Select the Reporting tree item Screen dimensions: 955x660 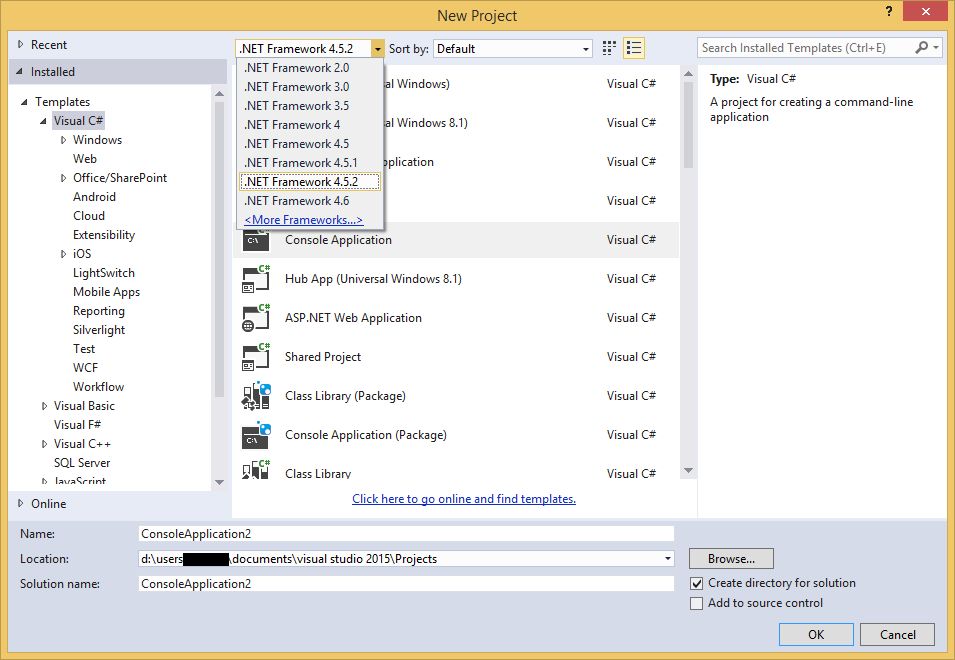coord(99,311)
